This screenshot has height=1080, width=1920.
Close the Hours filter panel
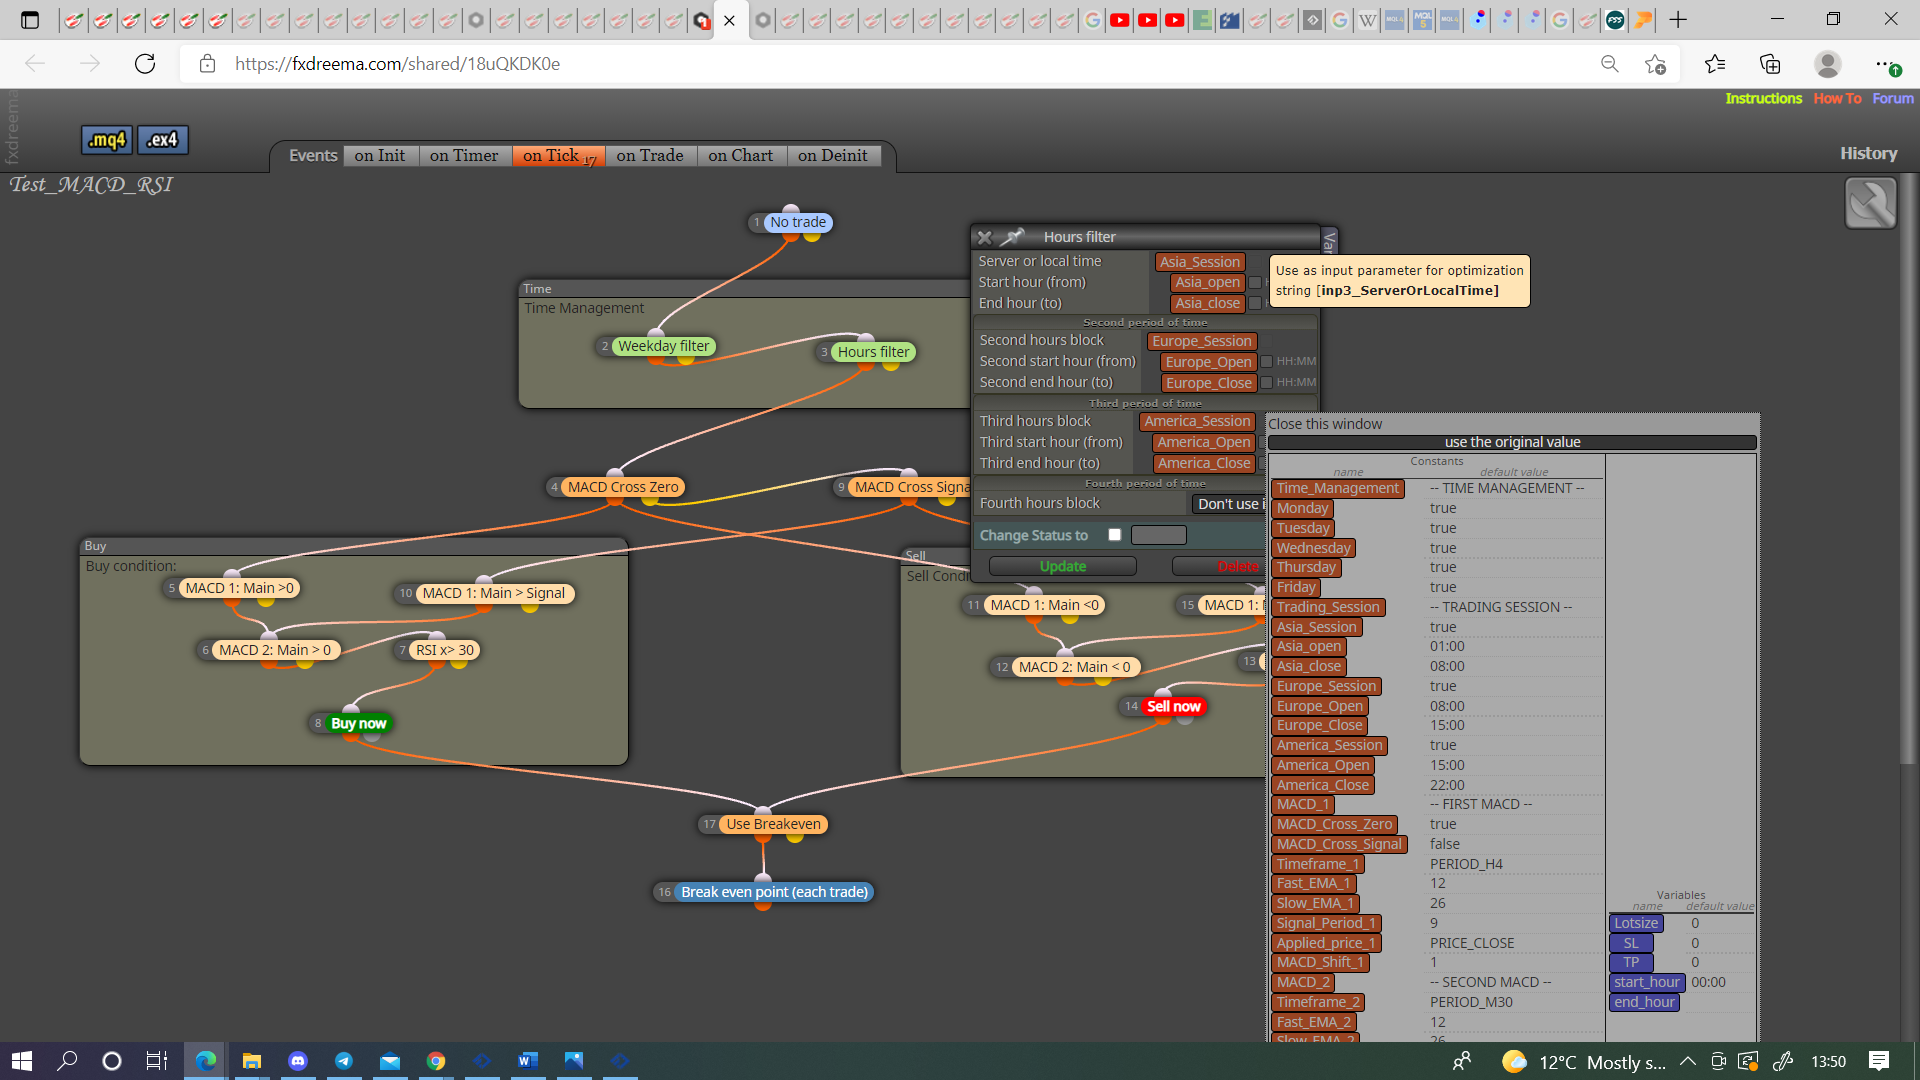tap(985, 237)
